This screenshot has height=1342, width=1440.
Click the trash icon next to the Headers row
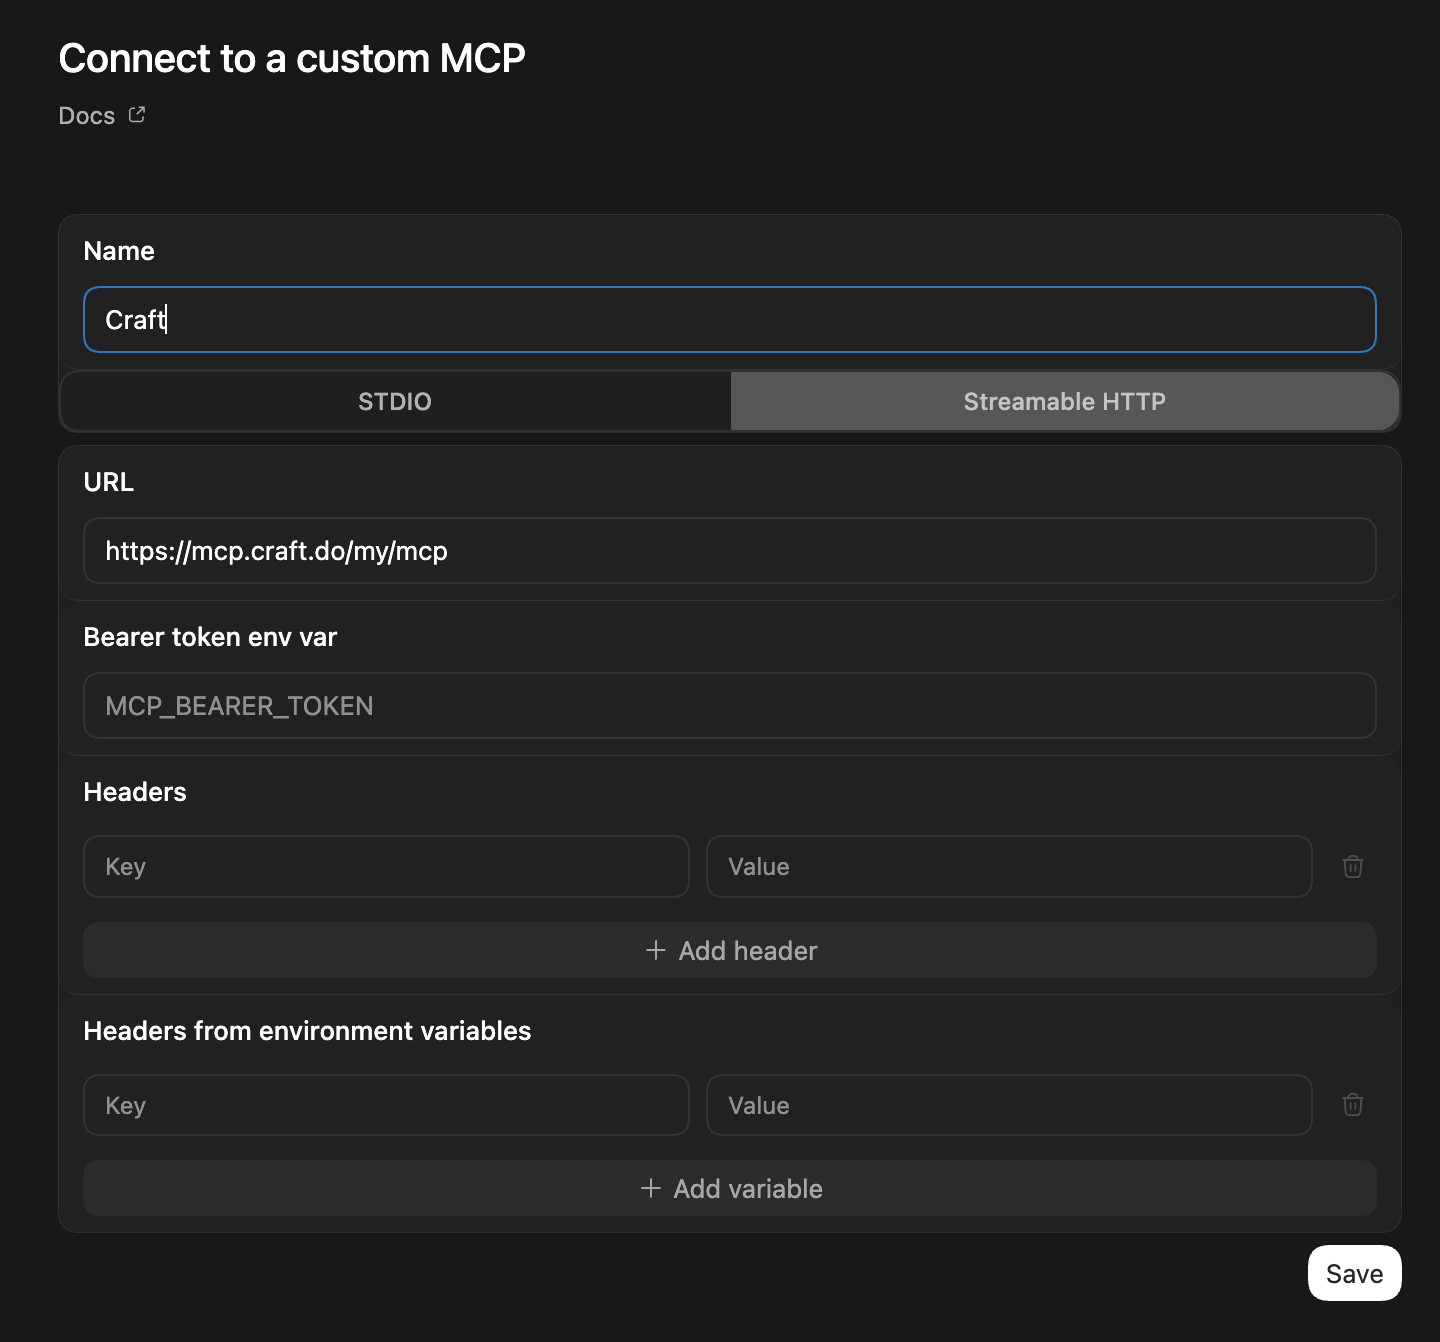coord(1353,866)
